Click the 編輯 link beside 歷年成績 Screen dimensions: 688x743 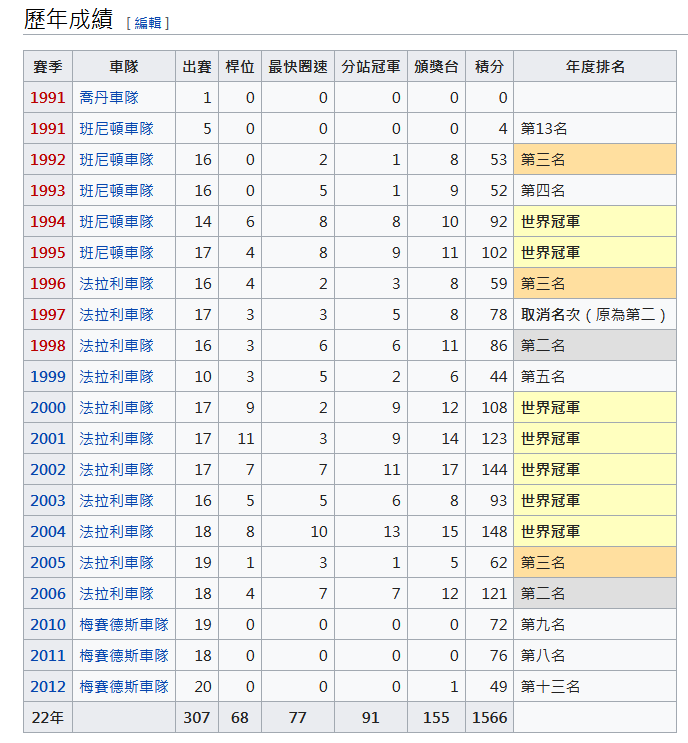tap(148, 22)
